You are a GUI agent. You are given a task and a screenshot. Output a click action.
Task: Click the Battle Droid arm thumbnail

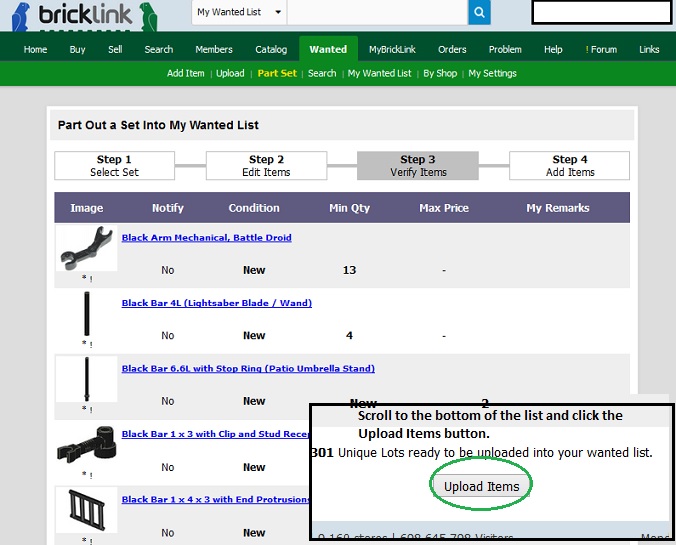pyautogui.click(x=87, y=248)
